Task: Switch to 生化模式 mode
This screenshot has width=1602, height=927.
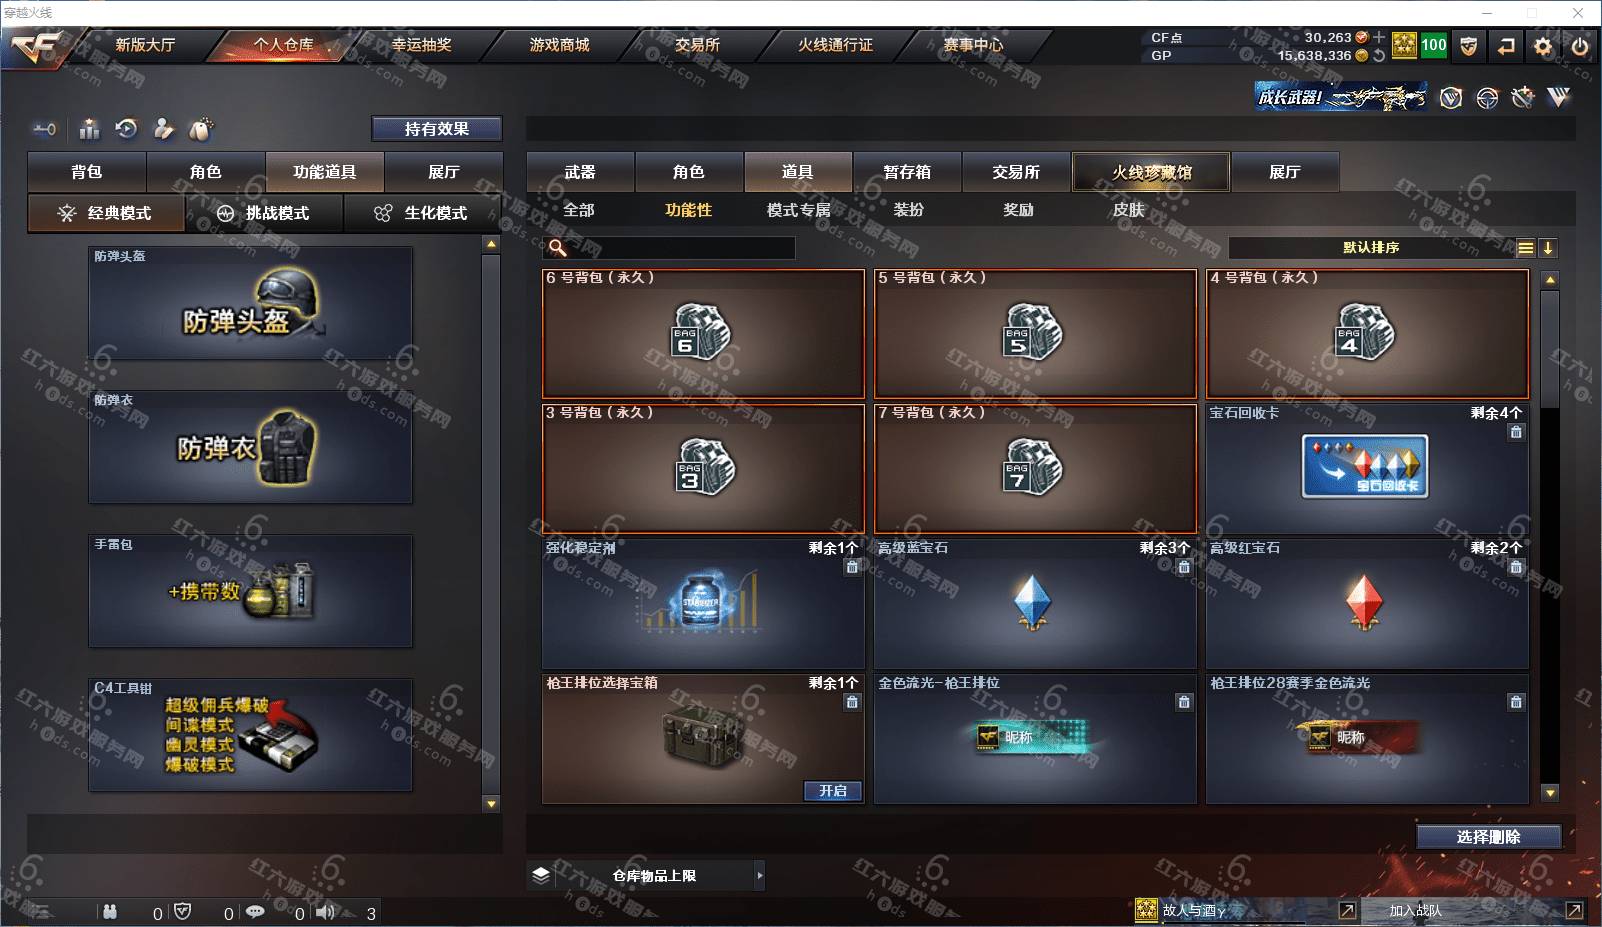Action: [422, 213]
